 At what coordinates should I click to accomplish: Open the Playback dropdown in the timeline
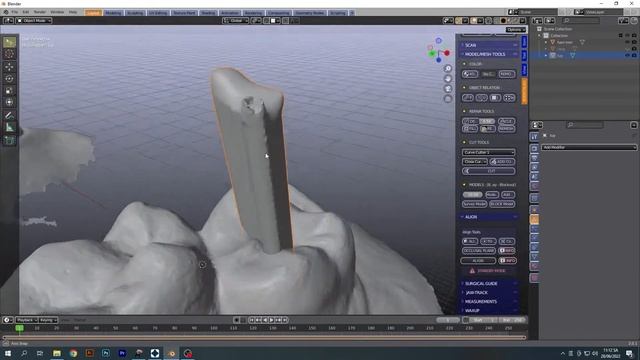click(x=27, y=320)
